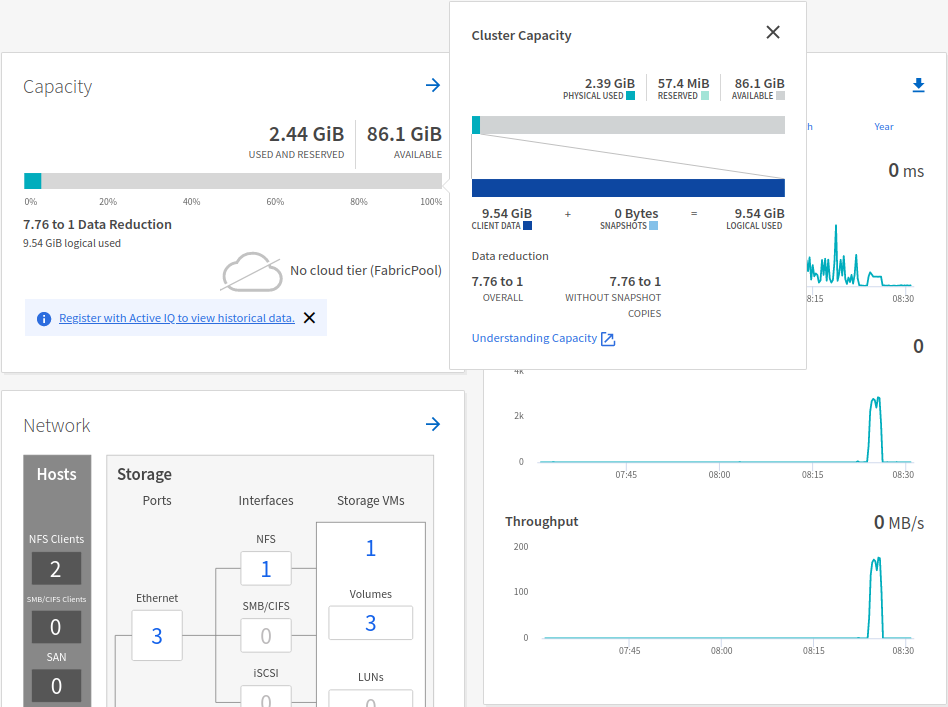Click the info icon in Active IQ notice
The height and width of the screenshot is (707, 948).
(44, 319)
